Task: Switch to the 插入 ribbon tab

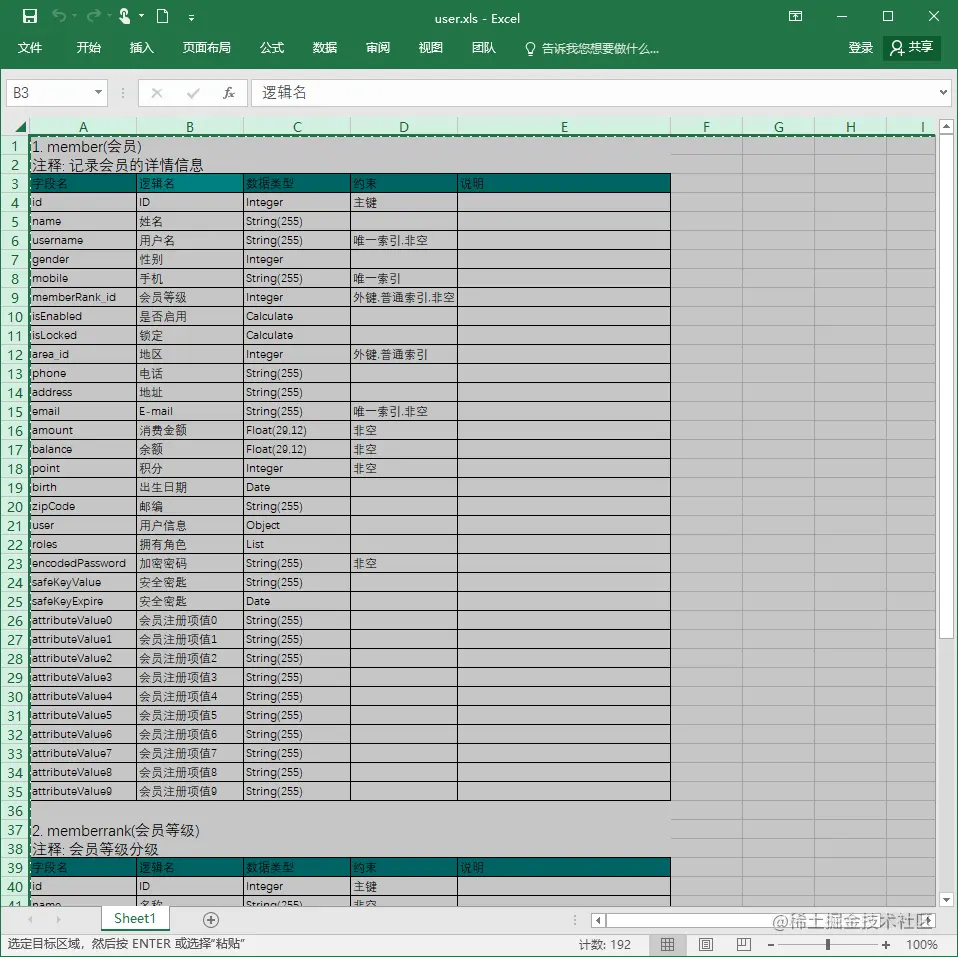Action: click(x=141, y=48)
